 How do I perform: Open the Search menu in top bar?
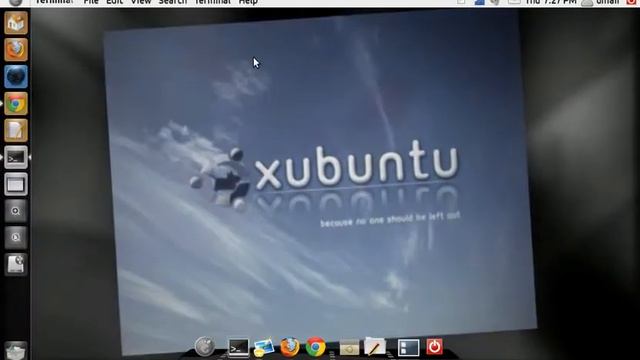click(x=173, y=2)
